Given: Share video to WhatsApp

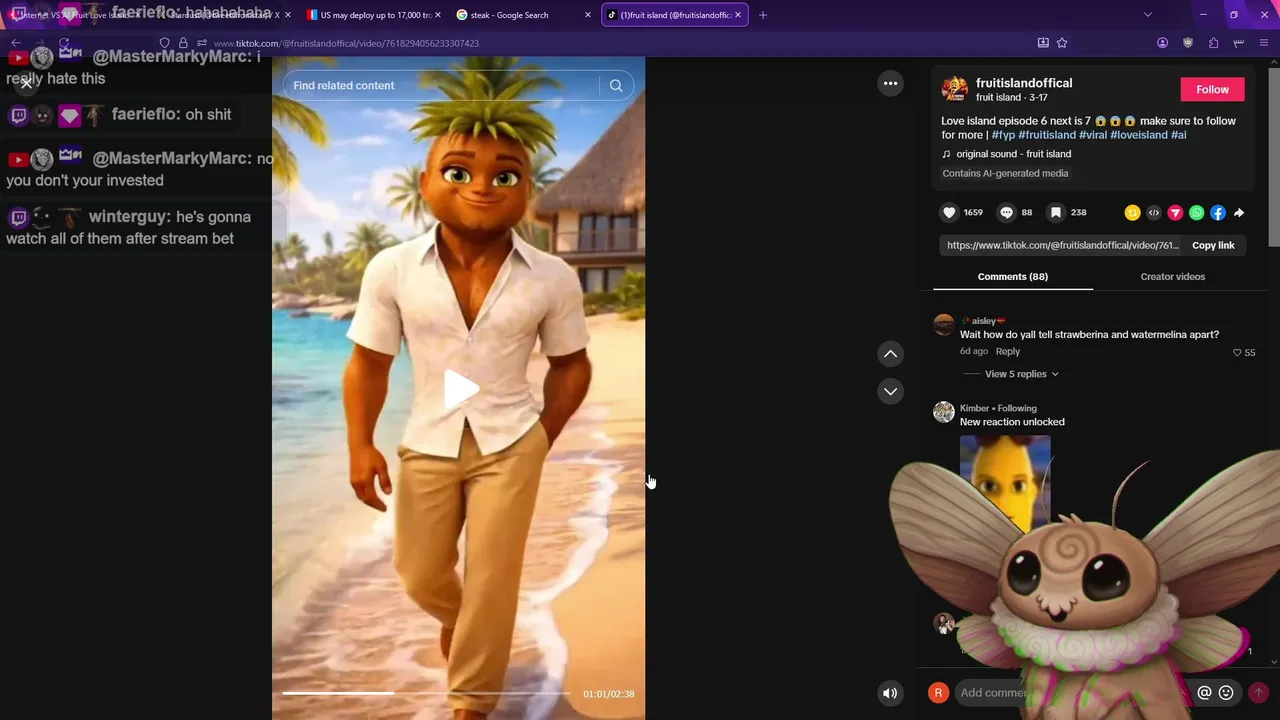Looking at the screenshot, I should [x=1196, y=212].
